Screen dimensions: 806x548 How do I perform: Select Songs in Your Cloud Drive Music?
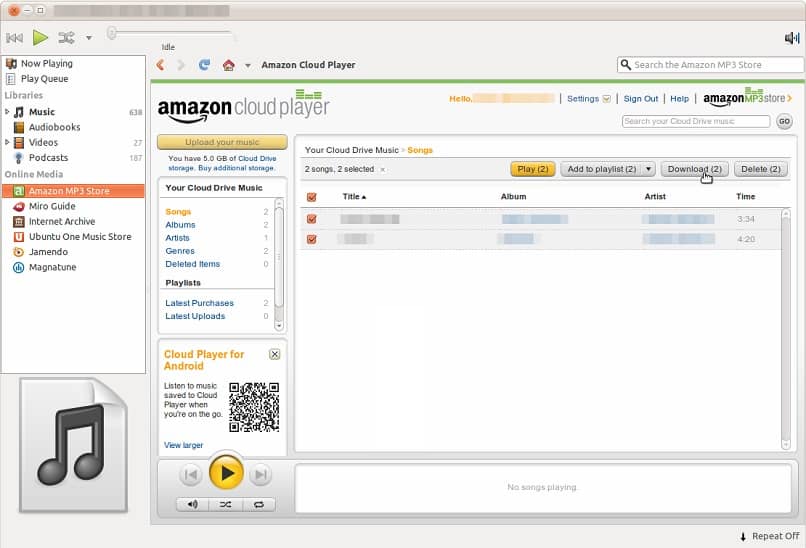pyautogui.click(x=178, y=212)
